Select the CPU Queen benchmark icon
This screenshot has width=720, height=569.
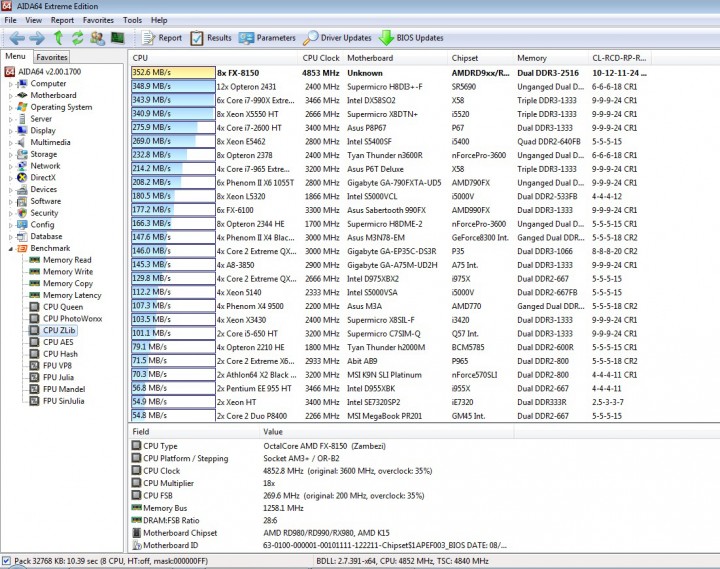tap(34, 307)
